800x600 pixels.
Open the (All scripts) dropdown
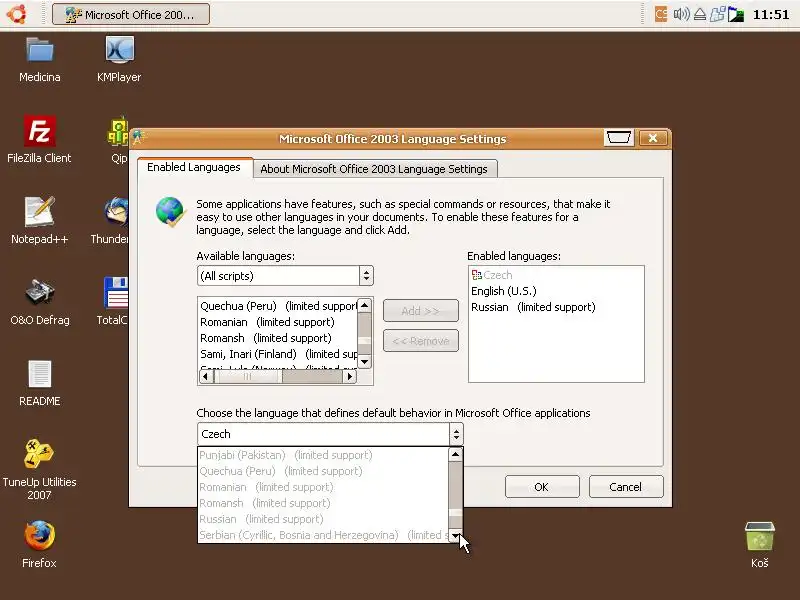tap(285, 276)
